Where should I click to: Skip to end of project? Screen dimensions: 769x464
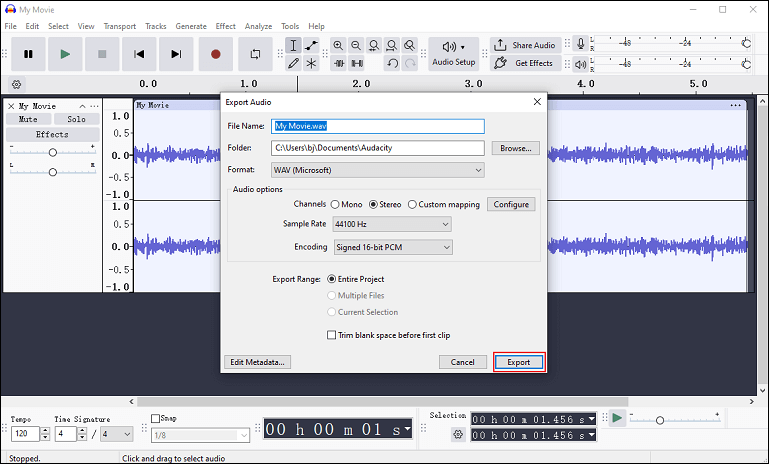[x=176, y=54]
